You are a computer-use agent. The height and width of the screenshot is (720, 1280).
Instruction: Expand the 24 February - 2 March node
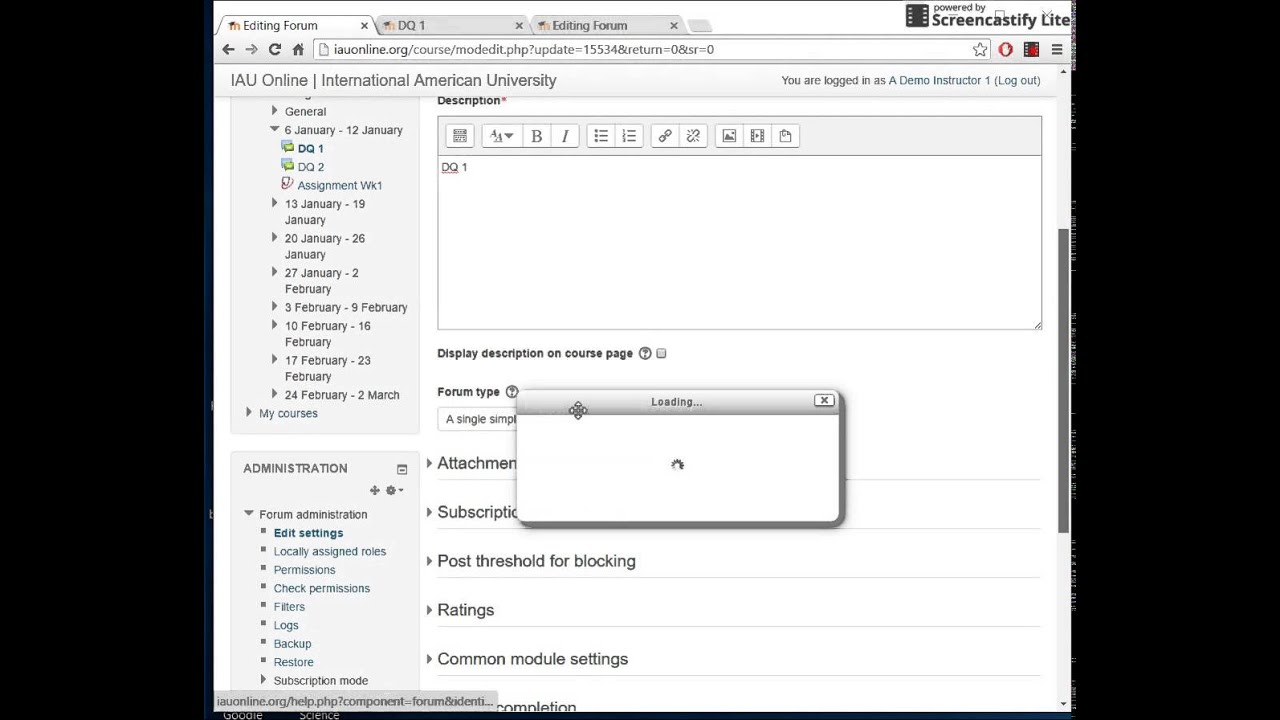[274, 394]
